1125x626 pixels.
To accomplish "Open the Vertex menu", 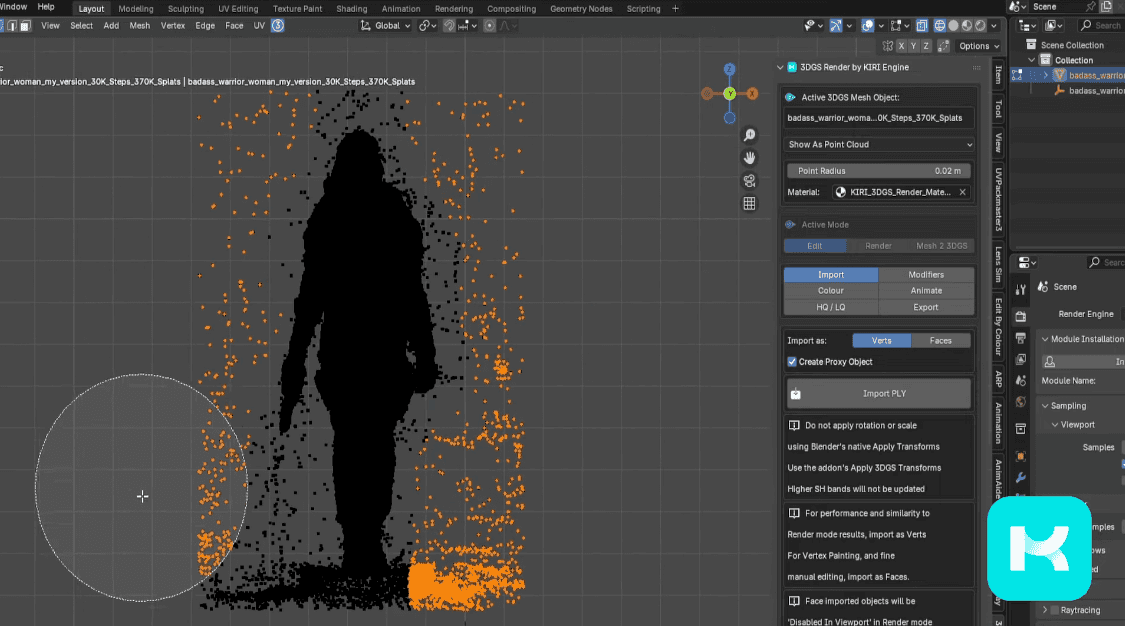I will tap(172, 26).
